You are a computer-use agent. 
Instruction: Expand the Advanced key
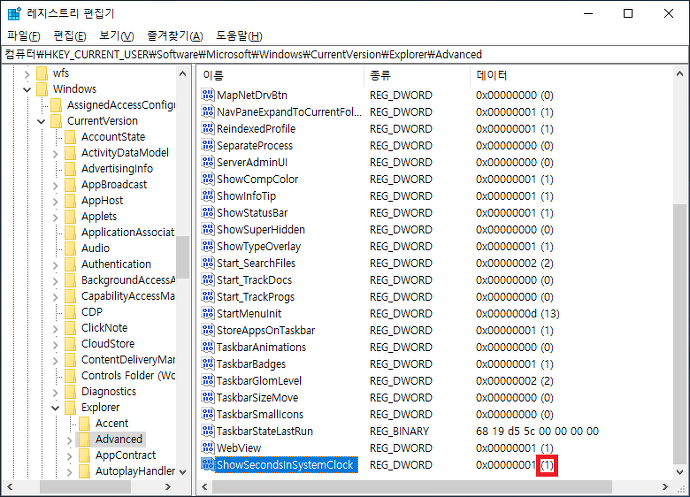(69, 440)
